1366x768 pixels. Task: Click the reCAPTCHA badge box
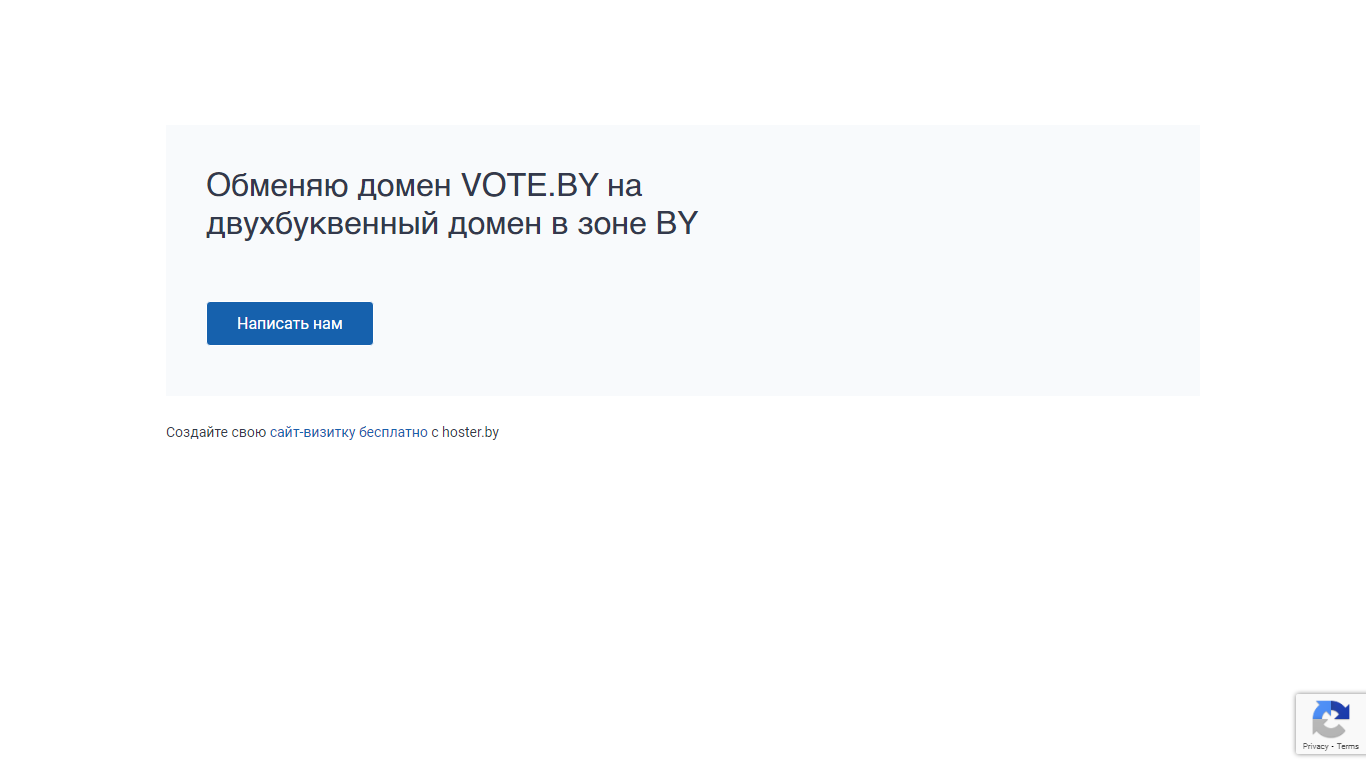pos(1331,724)
